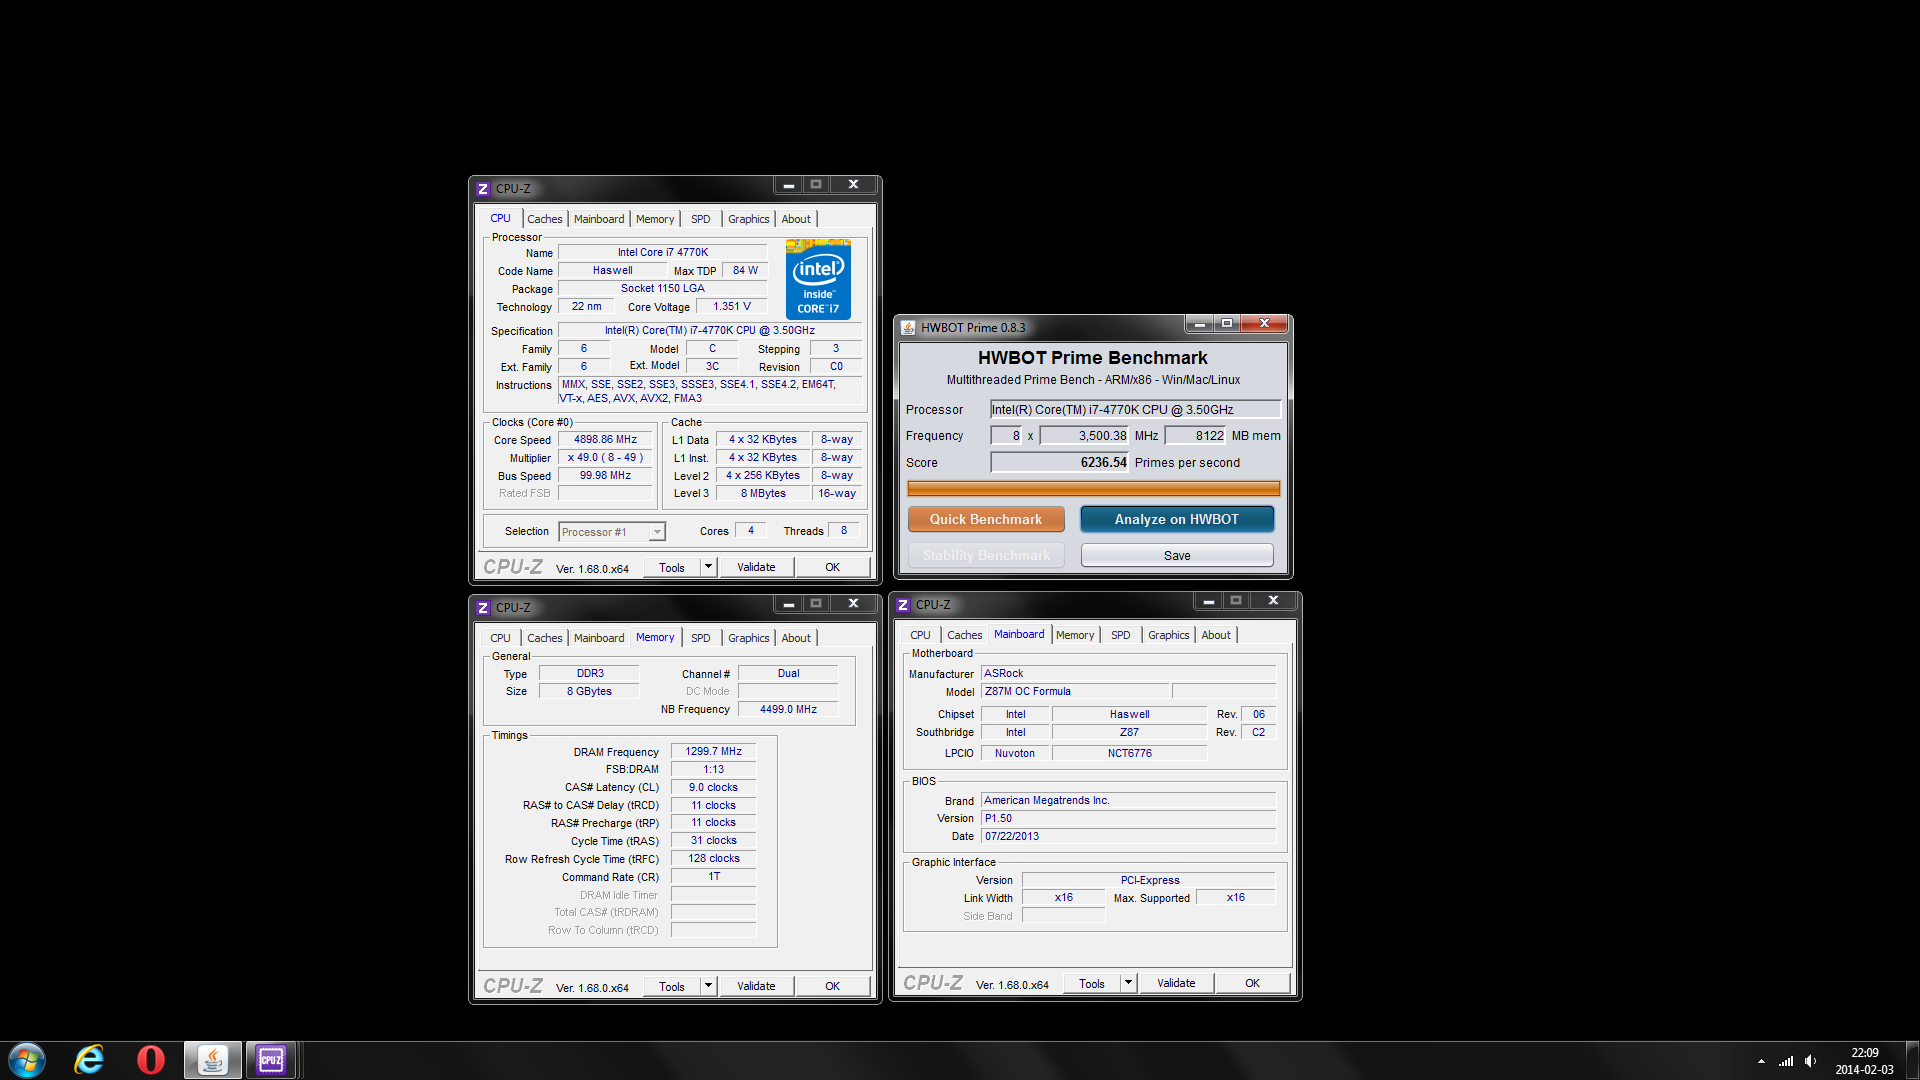The width and height of the screenshot is (1920, 1080).
Task: Select SPD tab in Memory window
Action: point(701,638)
